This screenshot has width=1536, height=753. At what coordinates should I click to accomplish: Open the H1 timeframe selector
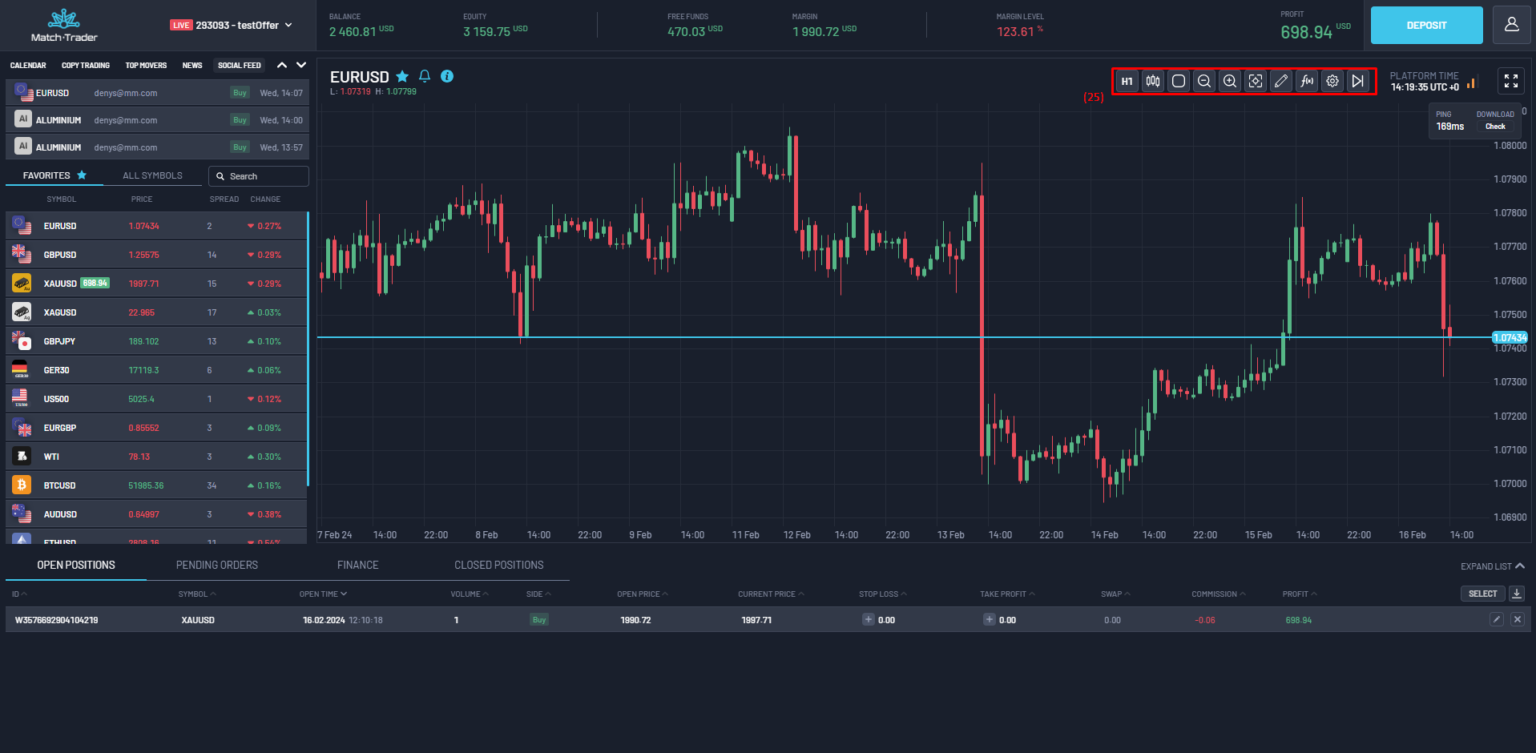click(1127, 81)
